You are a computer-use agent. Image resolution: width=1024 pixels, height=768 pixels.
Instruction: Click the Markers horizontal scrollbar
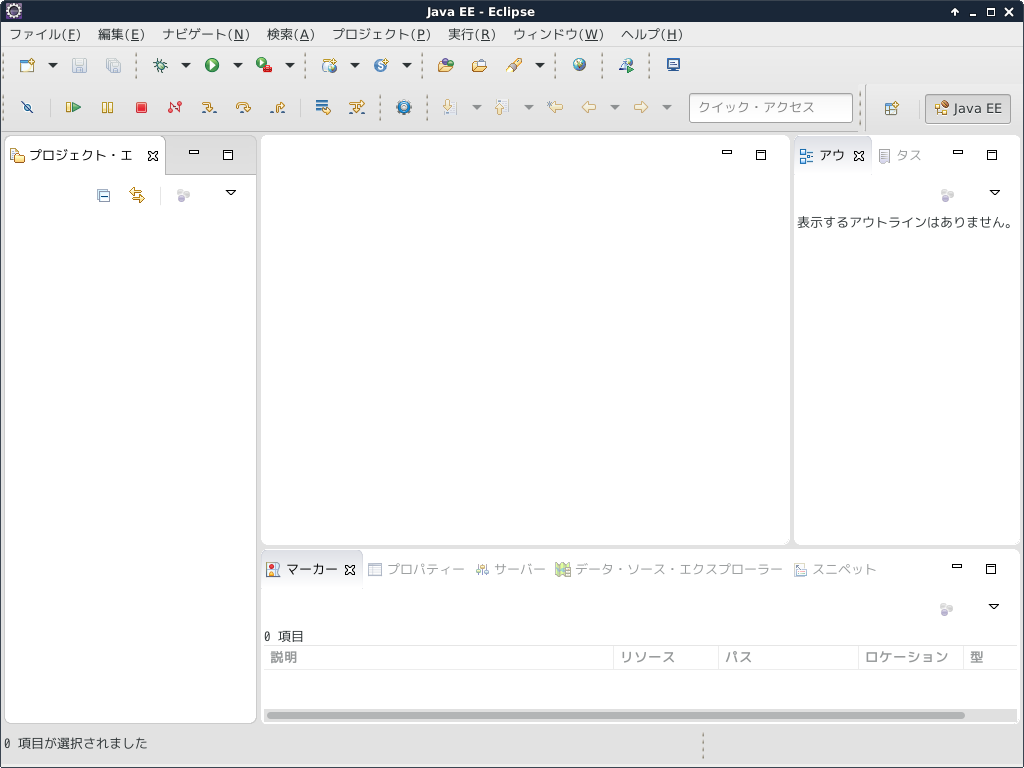point(616,716)
